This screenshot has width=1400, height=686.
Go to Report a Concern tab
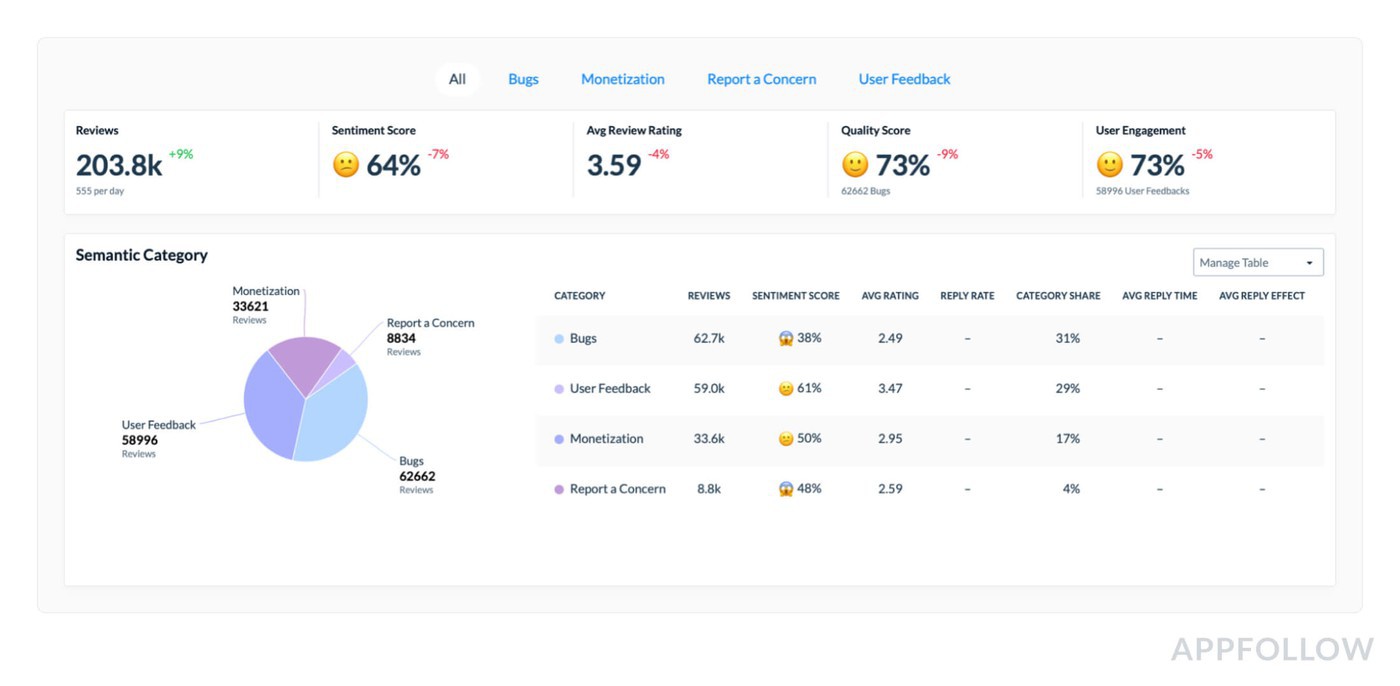[x=761, y=79]
